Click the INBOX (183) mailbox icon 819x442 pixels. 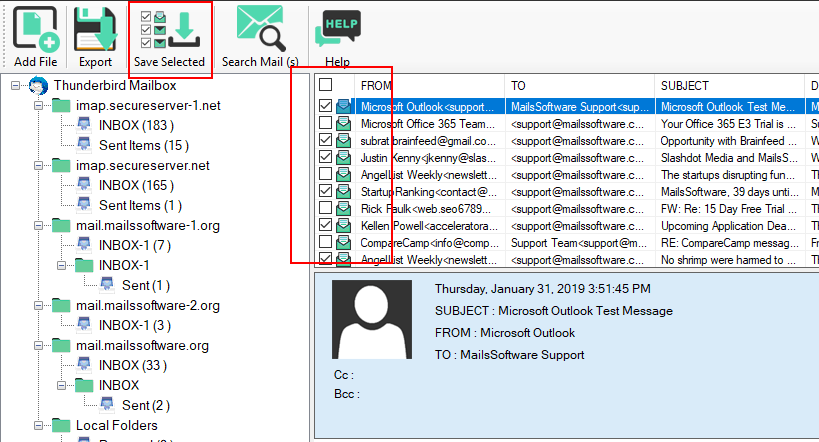84,125
